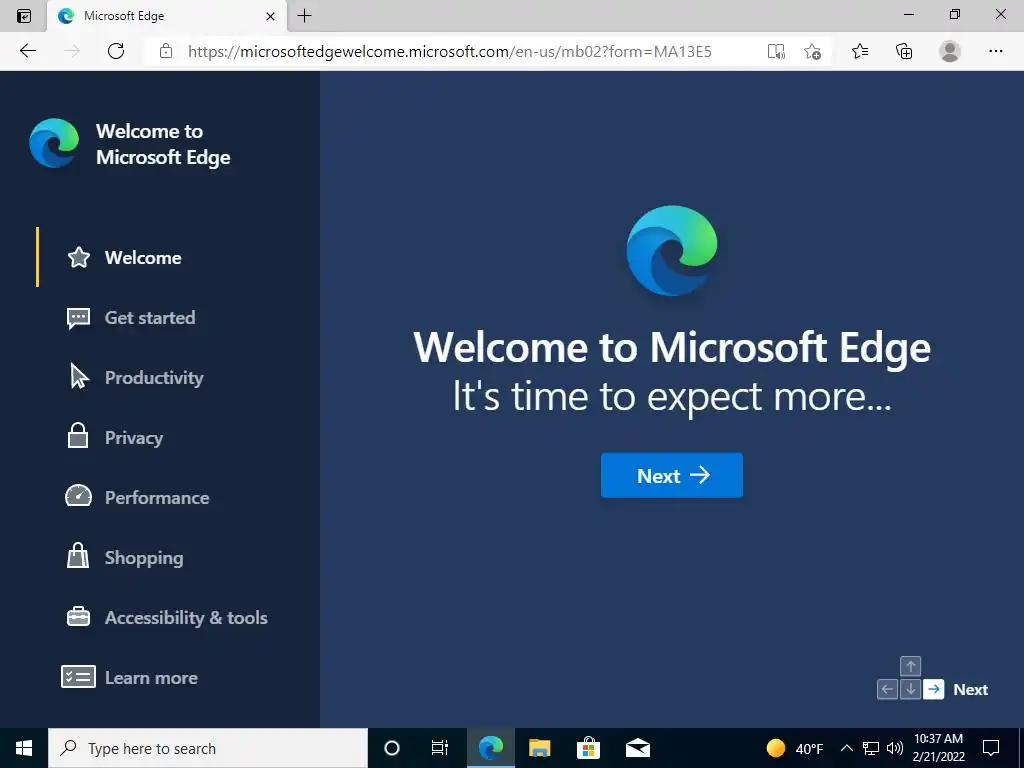The width and height of the screenshot is (1024, 768).
Task: Open the Favorites list icon
Action: pos(860,51)
